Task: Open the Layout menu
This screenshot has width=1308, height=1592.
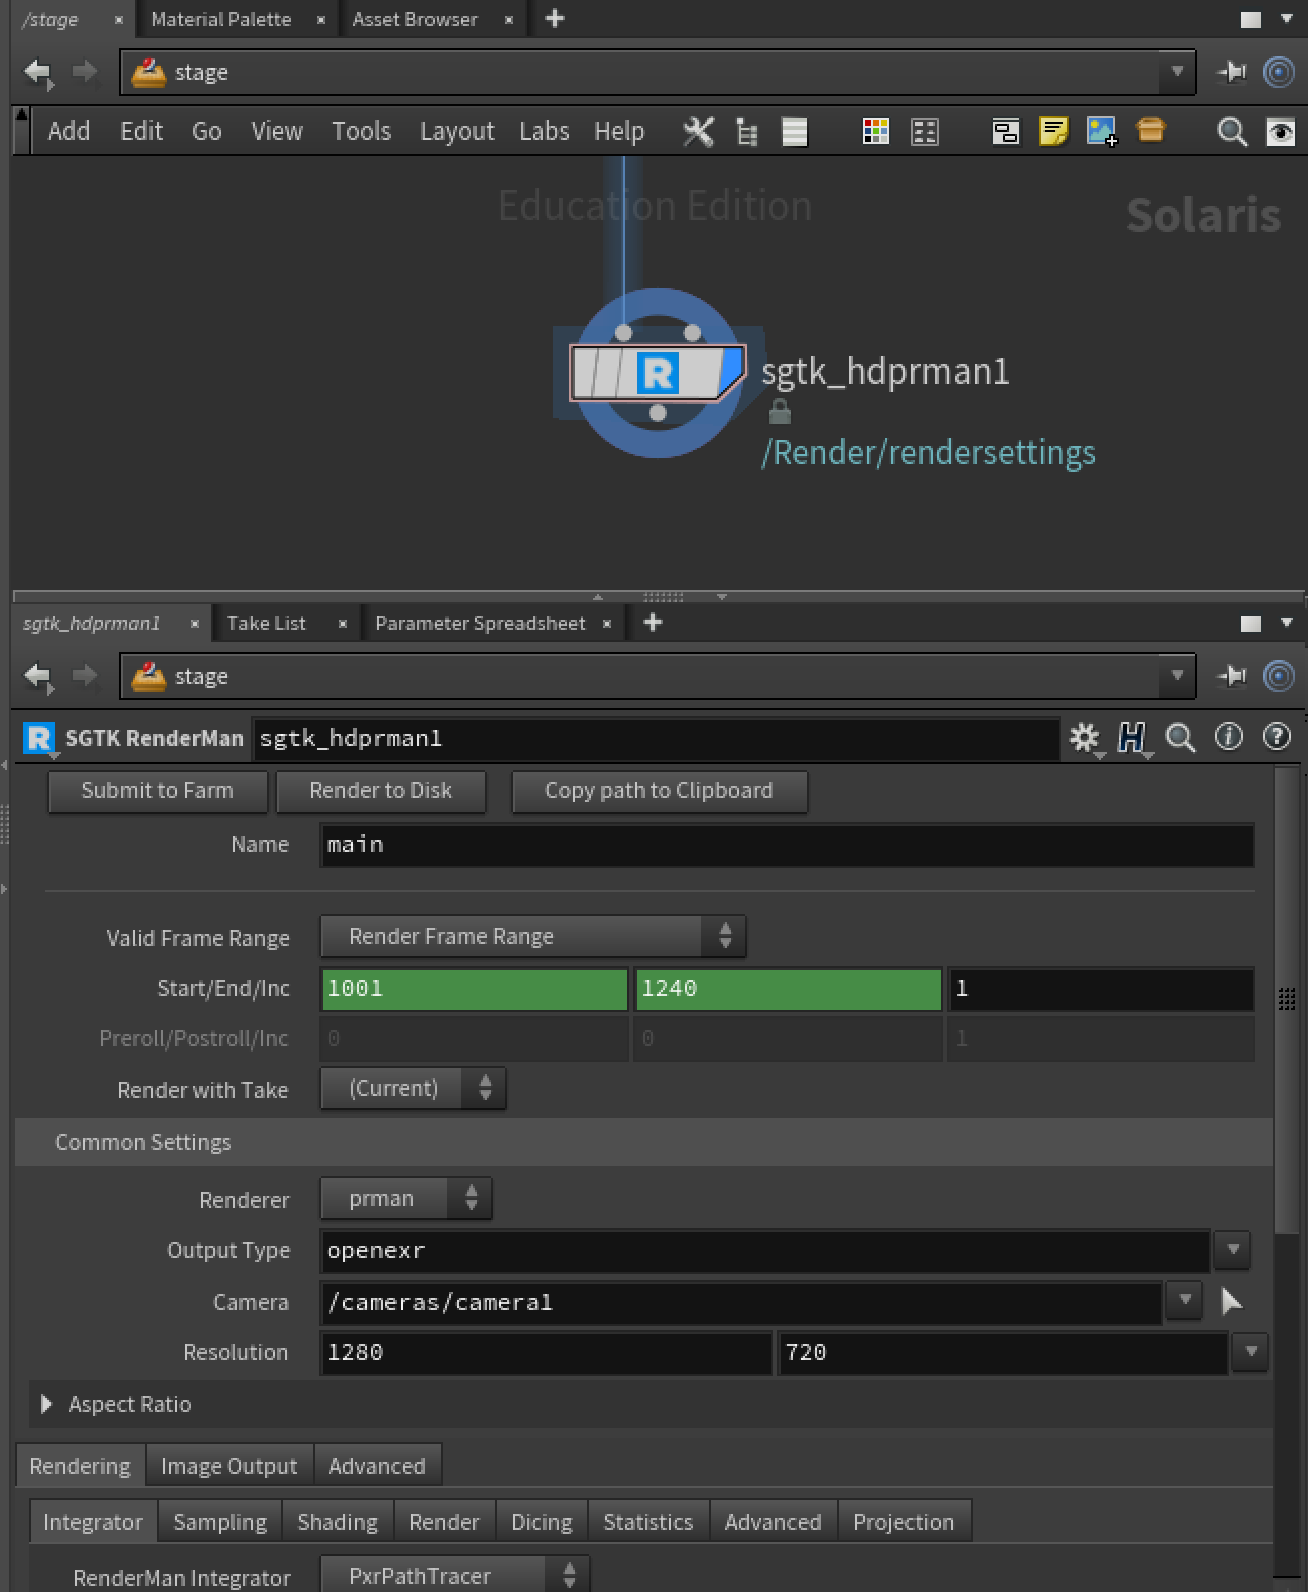Action: pos(457,131)
